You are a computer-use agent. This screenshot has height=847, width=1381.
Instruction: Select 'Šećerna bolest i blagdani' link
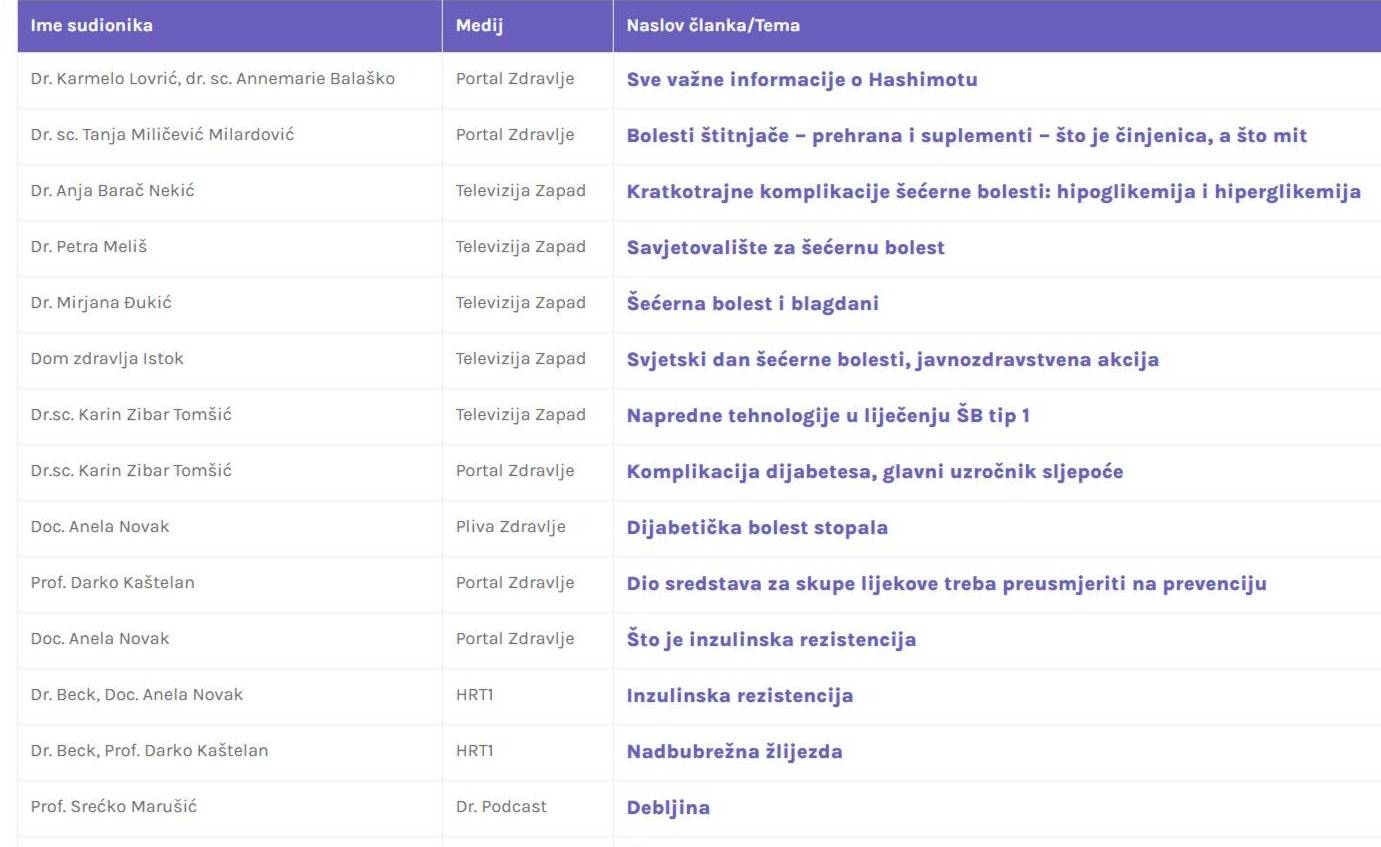tap(752, 304)
